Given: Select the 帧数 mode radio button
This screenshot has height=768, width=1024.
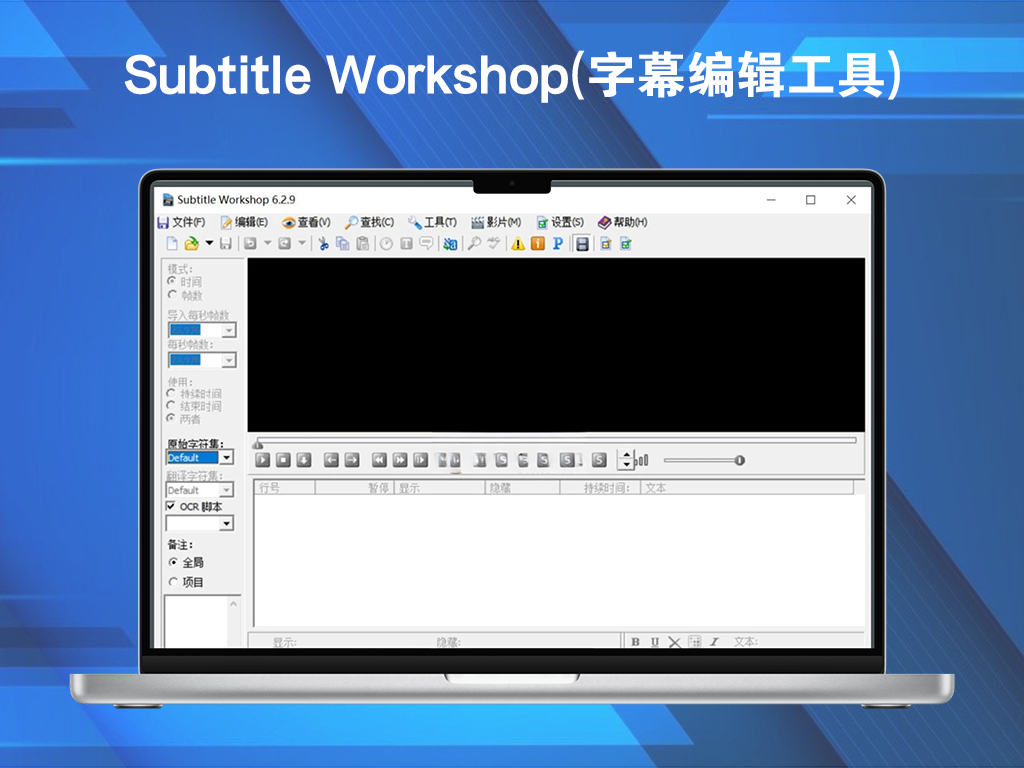Looking at the screenshot, I should click(172, 295).
